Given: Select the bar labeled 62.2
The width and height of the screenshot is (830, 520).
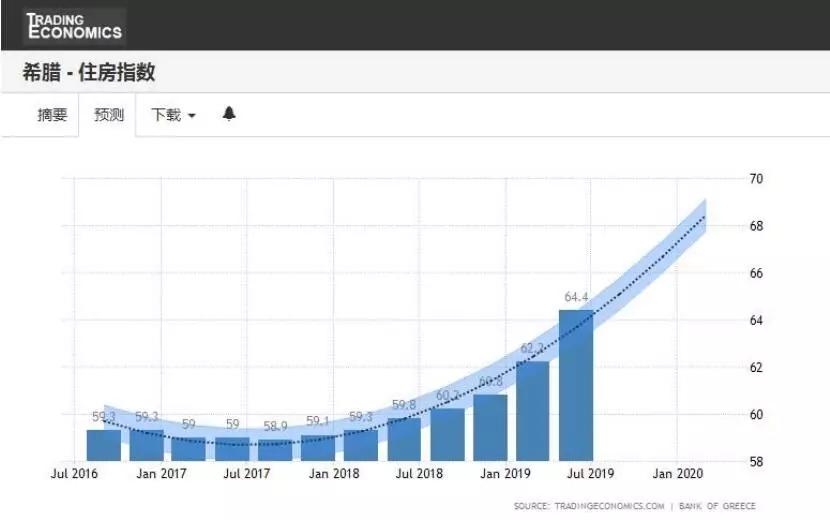Looking at the screenshot, I should (x=532, y=411).
